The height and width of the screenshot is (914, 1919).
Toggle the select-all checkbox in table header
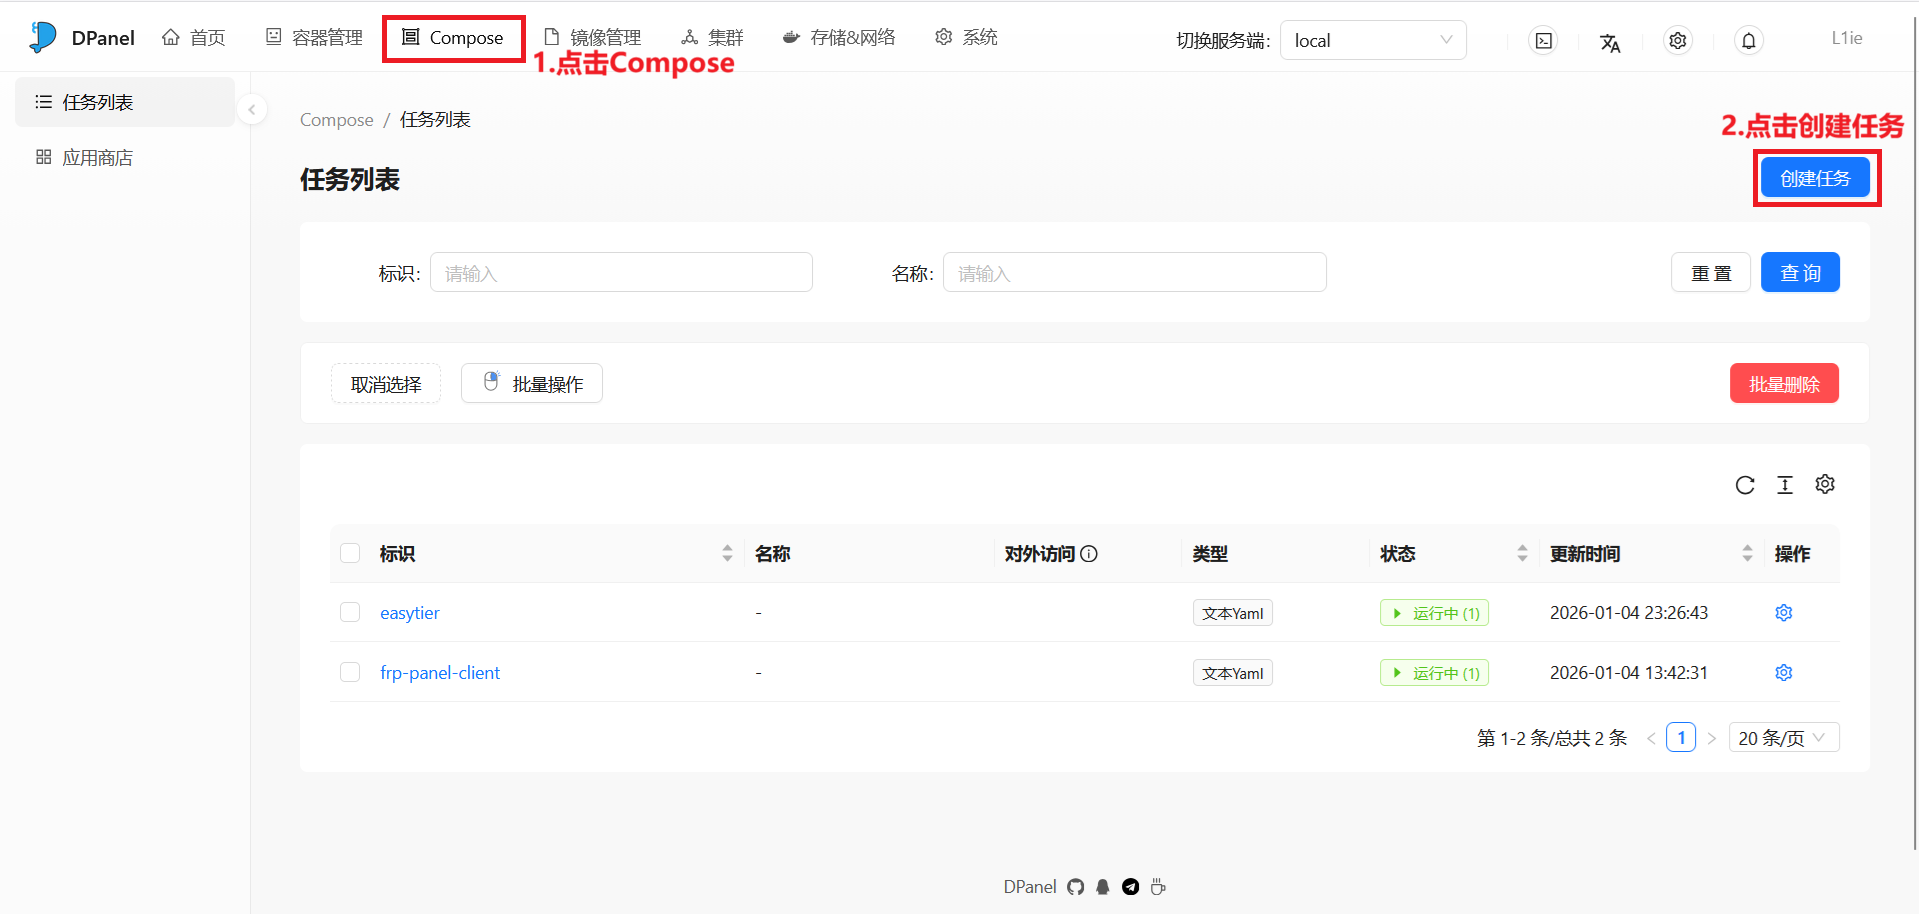coord(350,553)
